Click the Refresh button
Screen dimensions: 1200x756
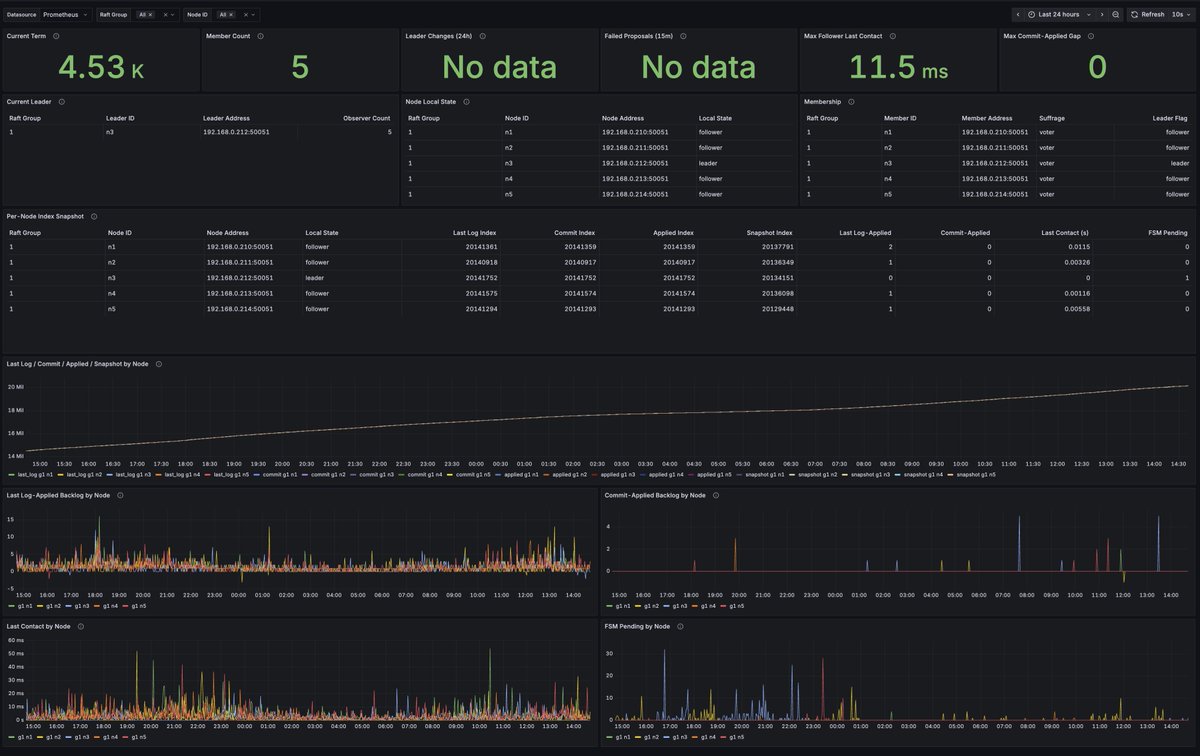pyautogui.click(x=1147, y=15)
